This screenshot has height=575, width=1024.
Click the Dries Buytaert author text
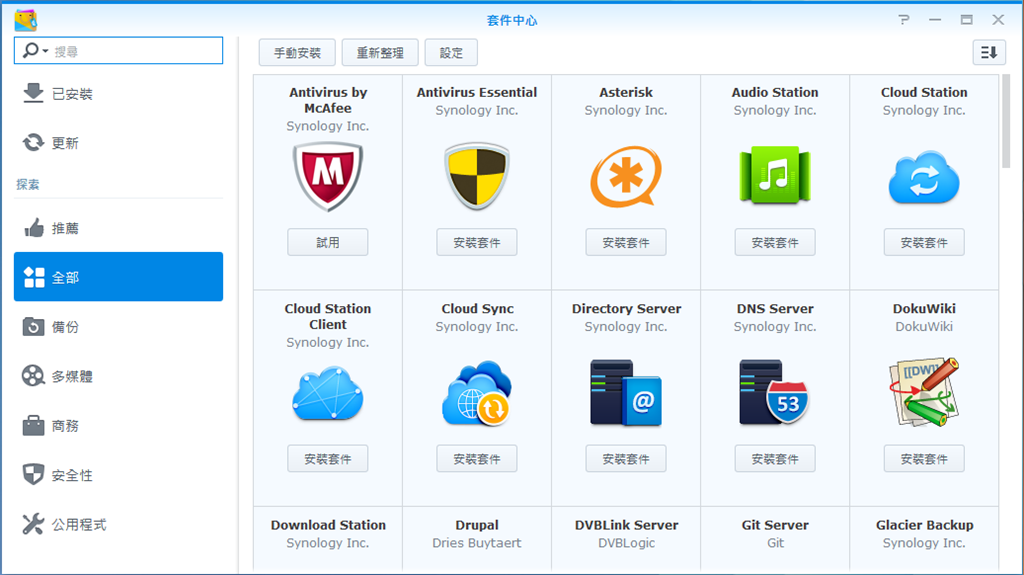point(477,543)
